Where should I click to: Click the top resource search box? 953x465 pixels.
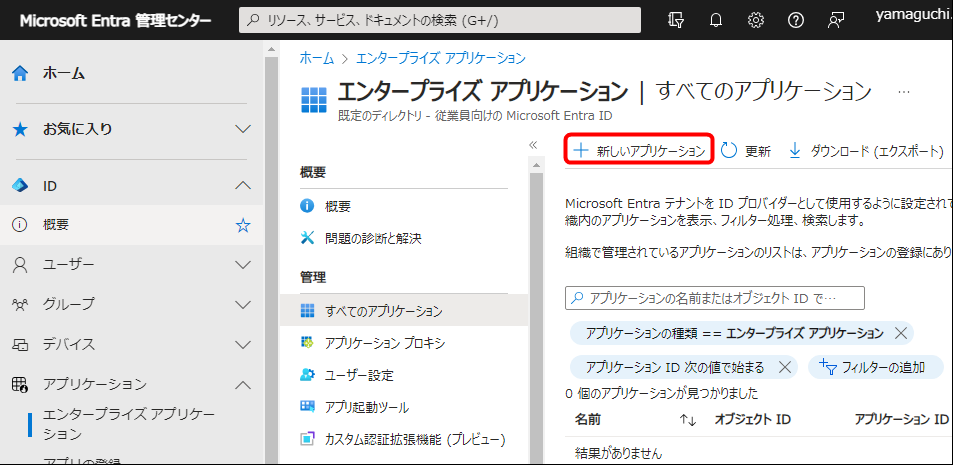pos(440,20)
